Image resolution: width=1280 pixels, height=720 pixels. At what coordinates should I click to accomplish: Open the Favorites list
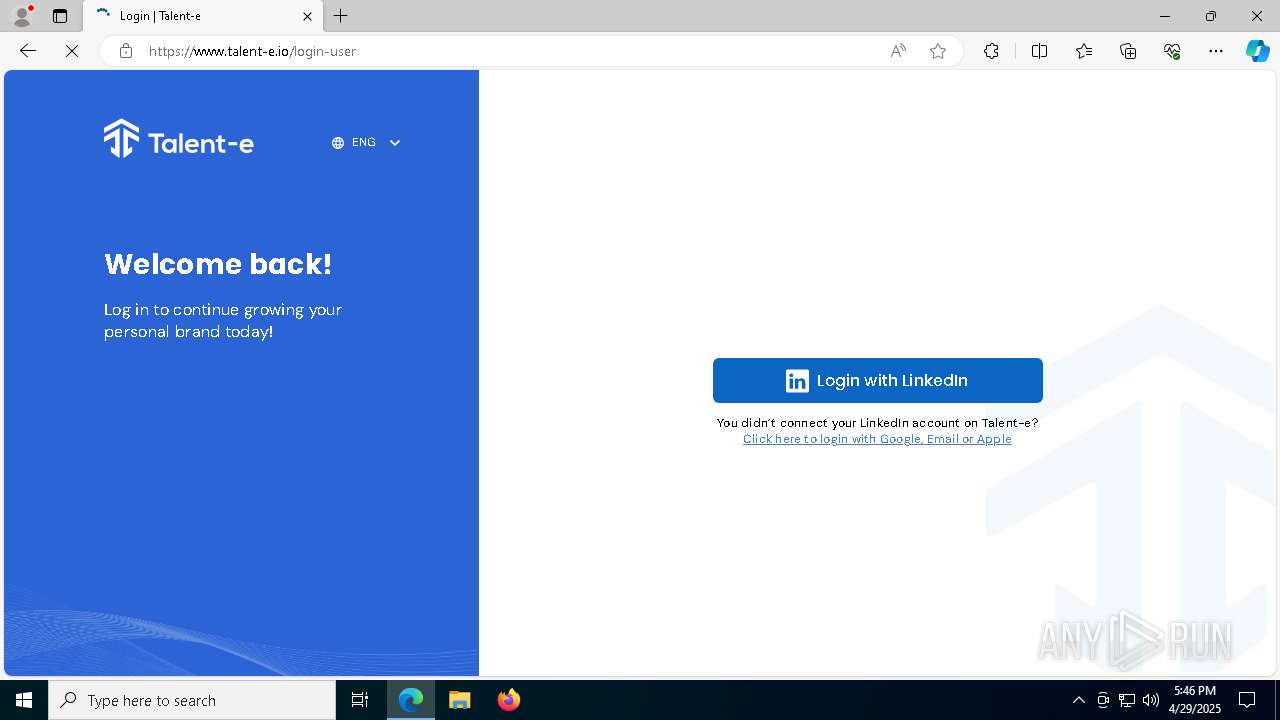1084,51
